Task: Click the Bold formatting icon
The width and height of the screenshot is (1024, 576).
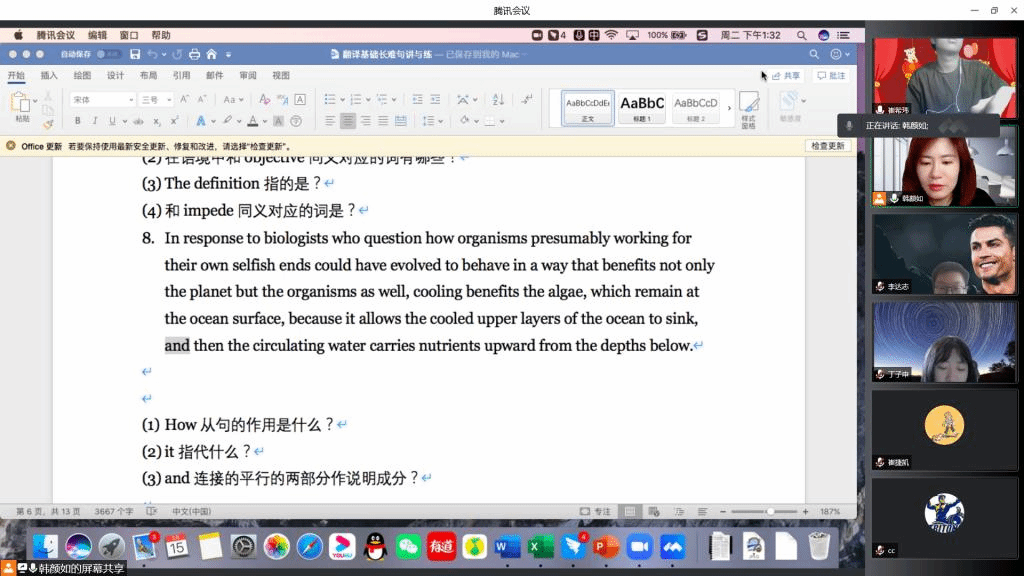Action: (75, 121)
